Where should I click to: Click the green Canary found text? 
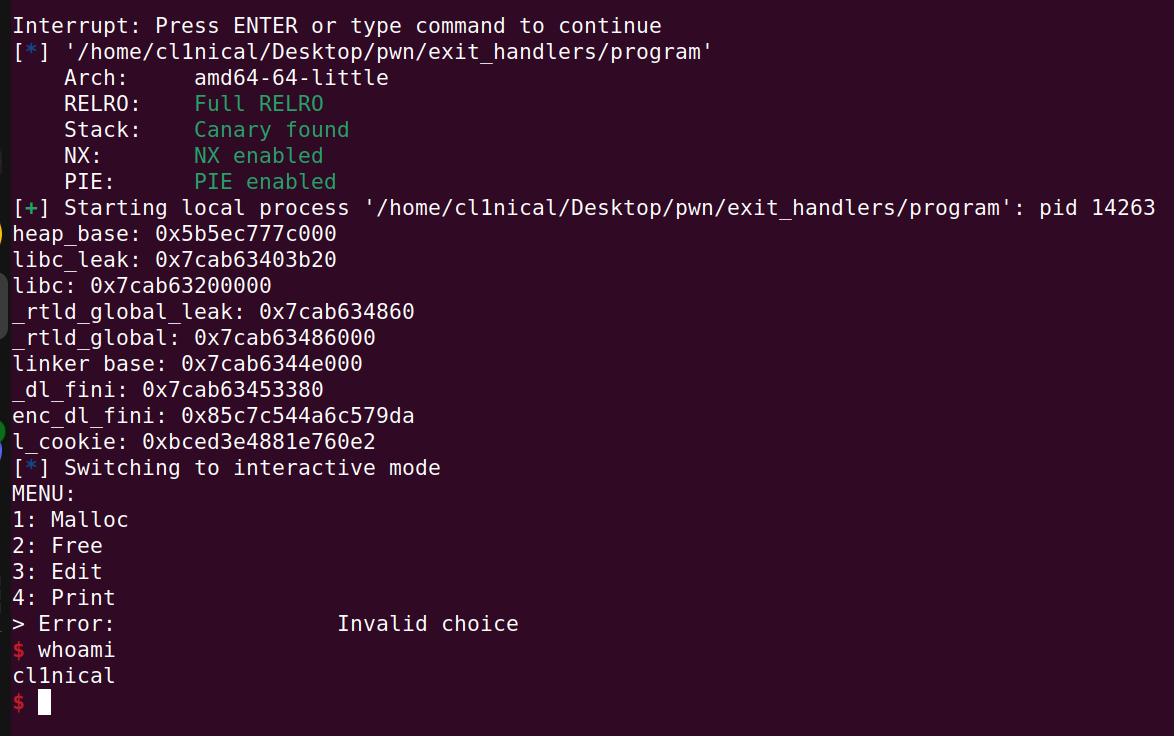tap(271, 130)
